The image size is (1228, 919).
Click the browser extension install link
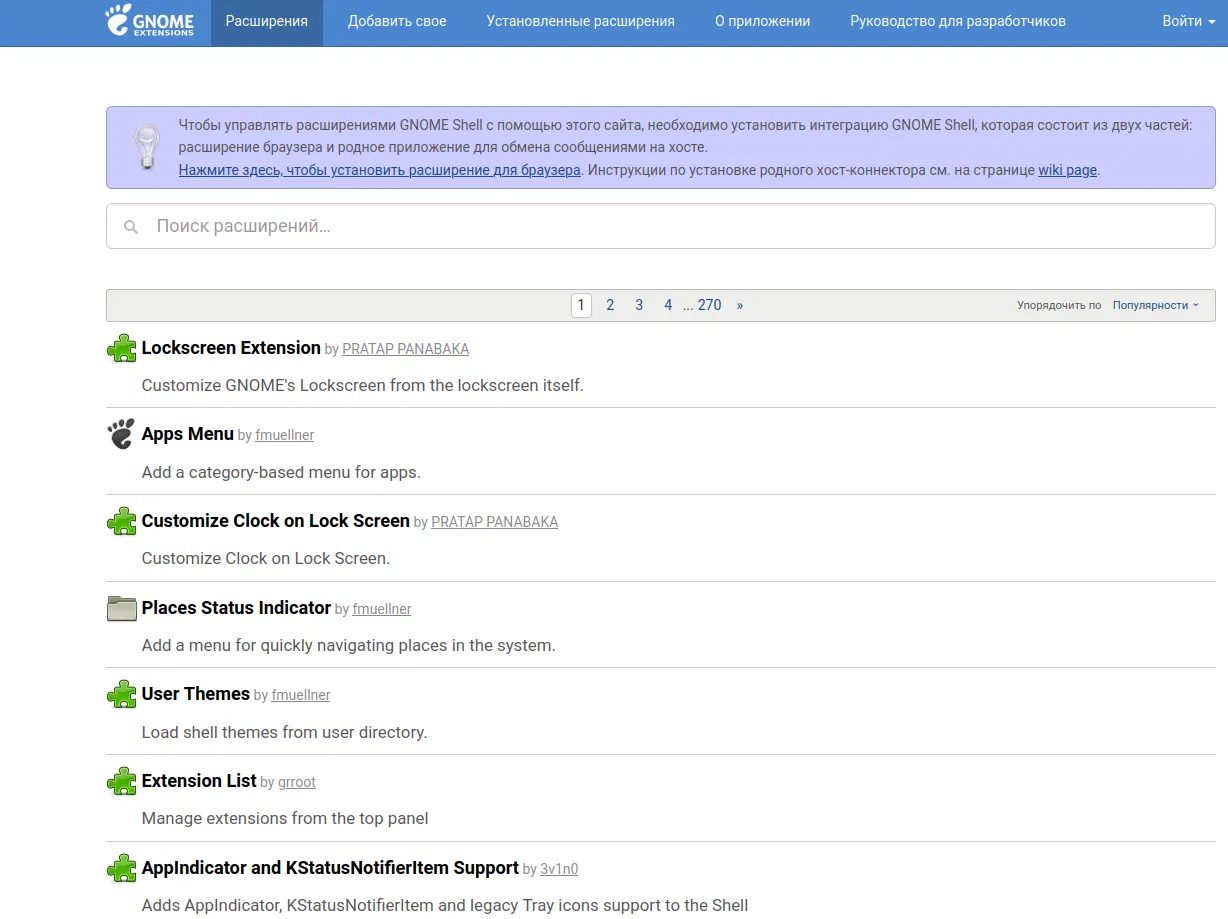click(x=380, y=170)
